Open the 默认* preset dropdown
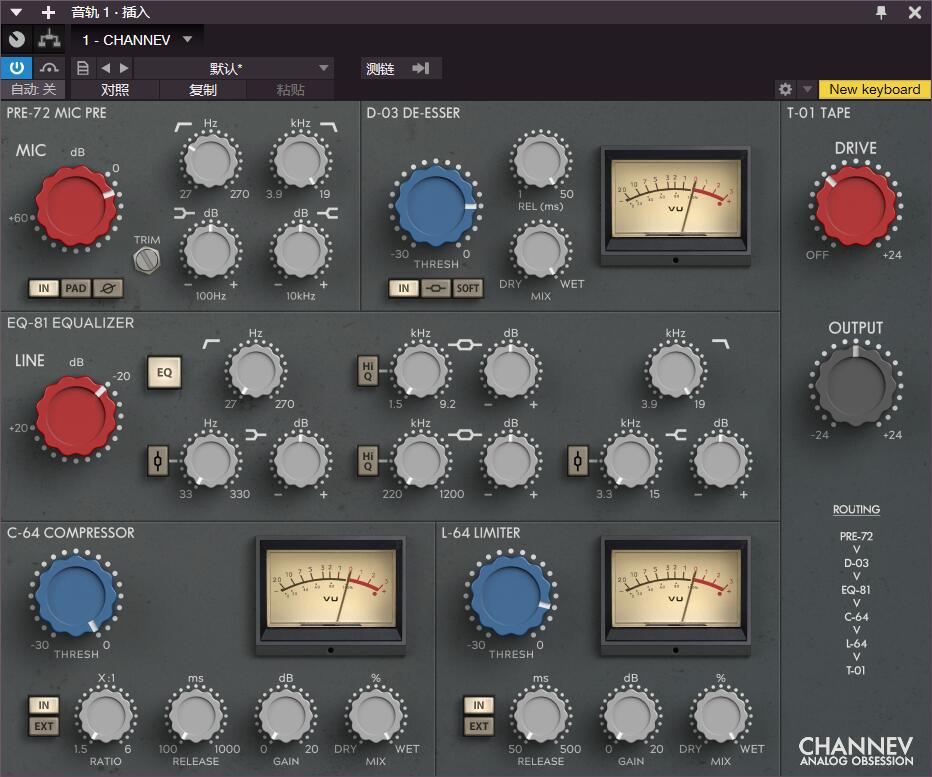 pos(234,68)
